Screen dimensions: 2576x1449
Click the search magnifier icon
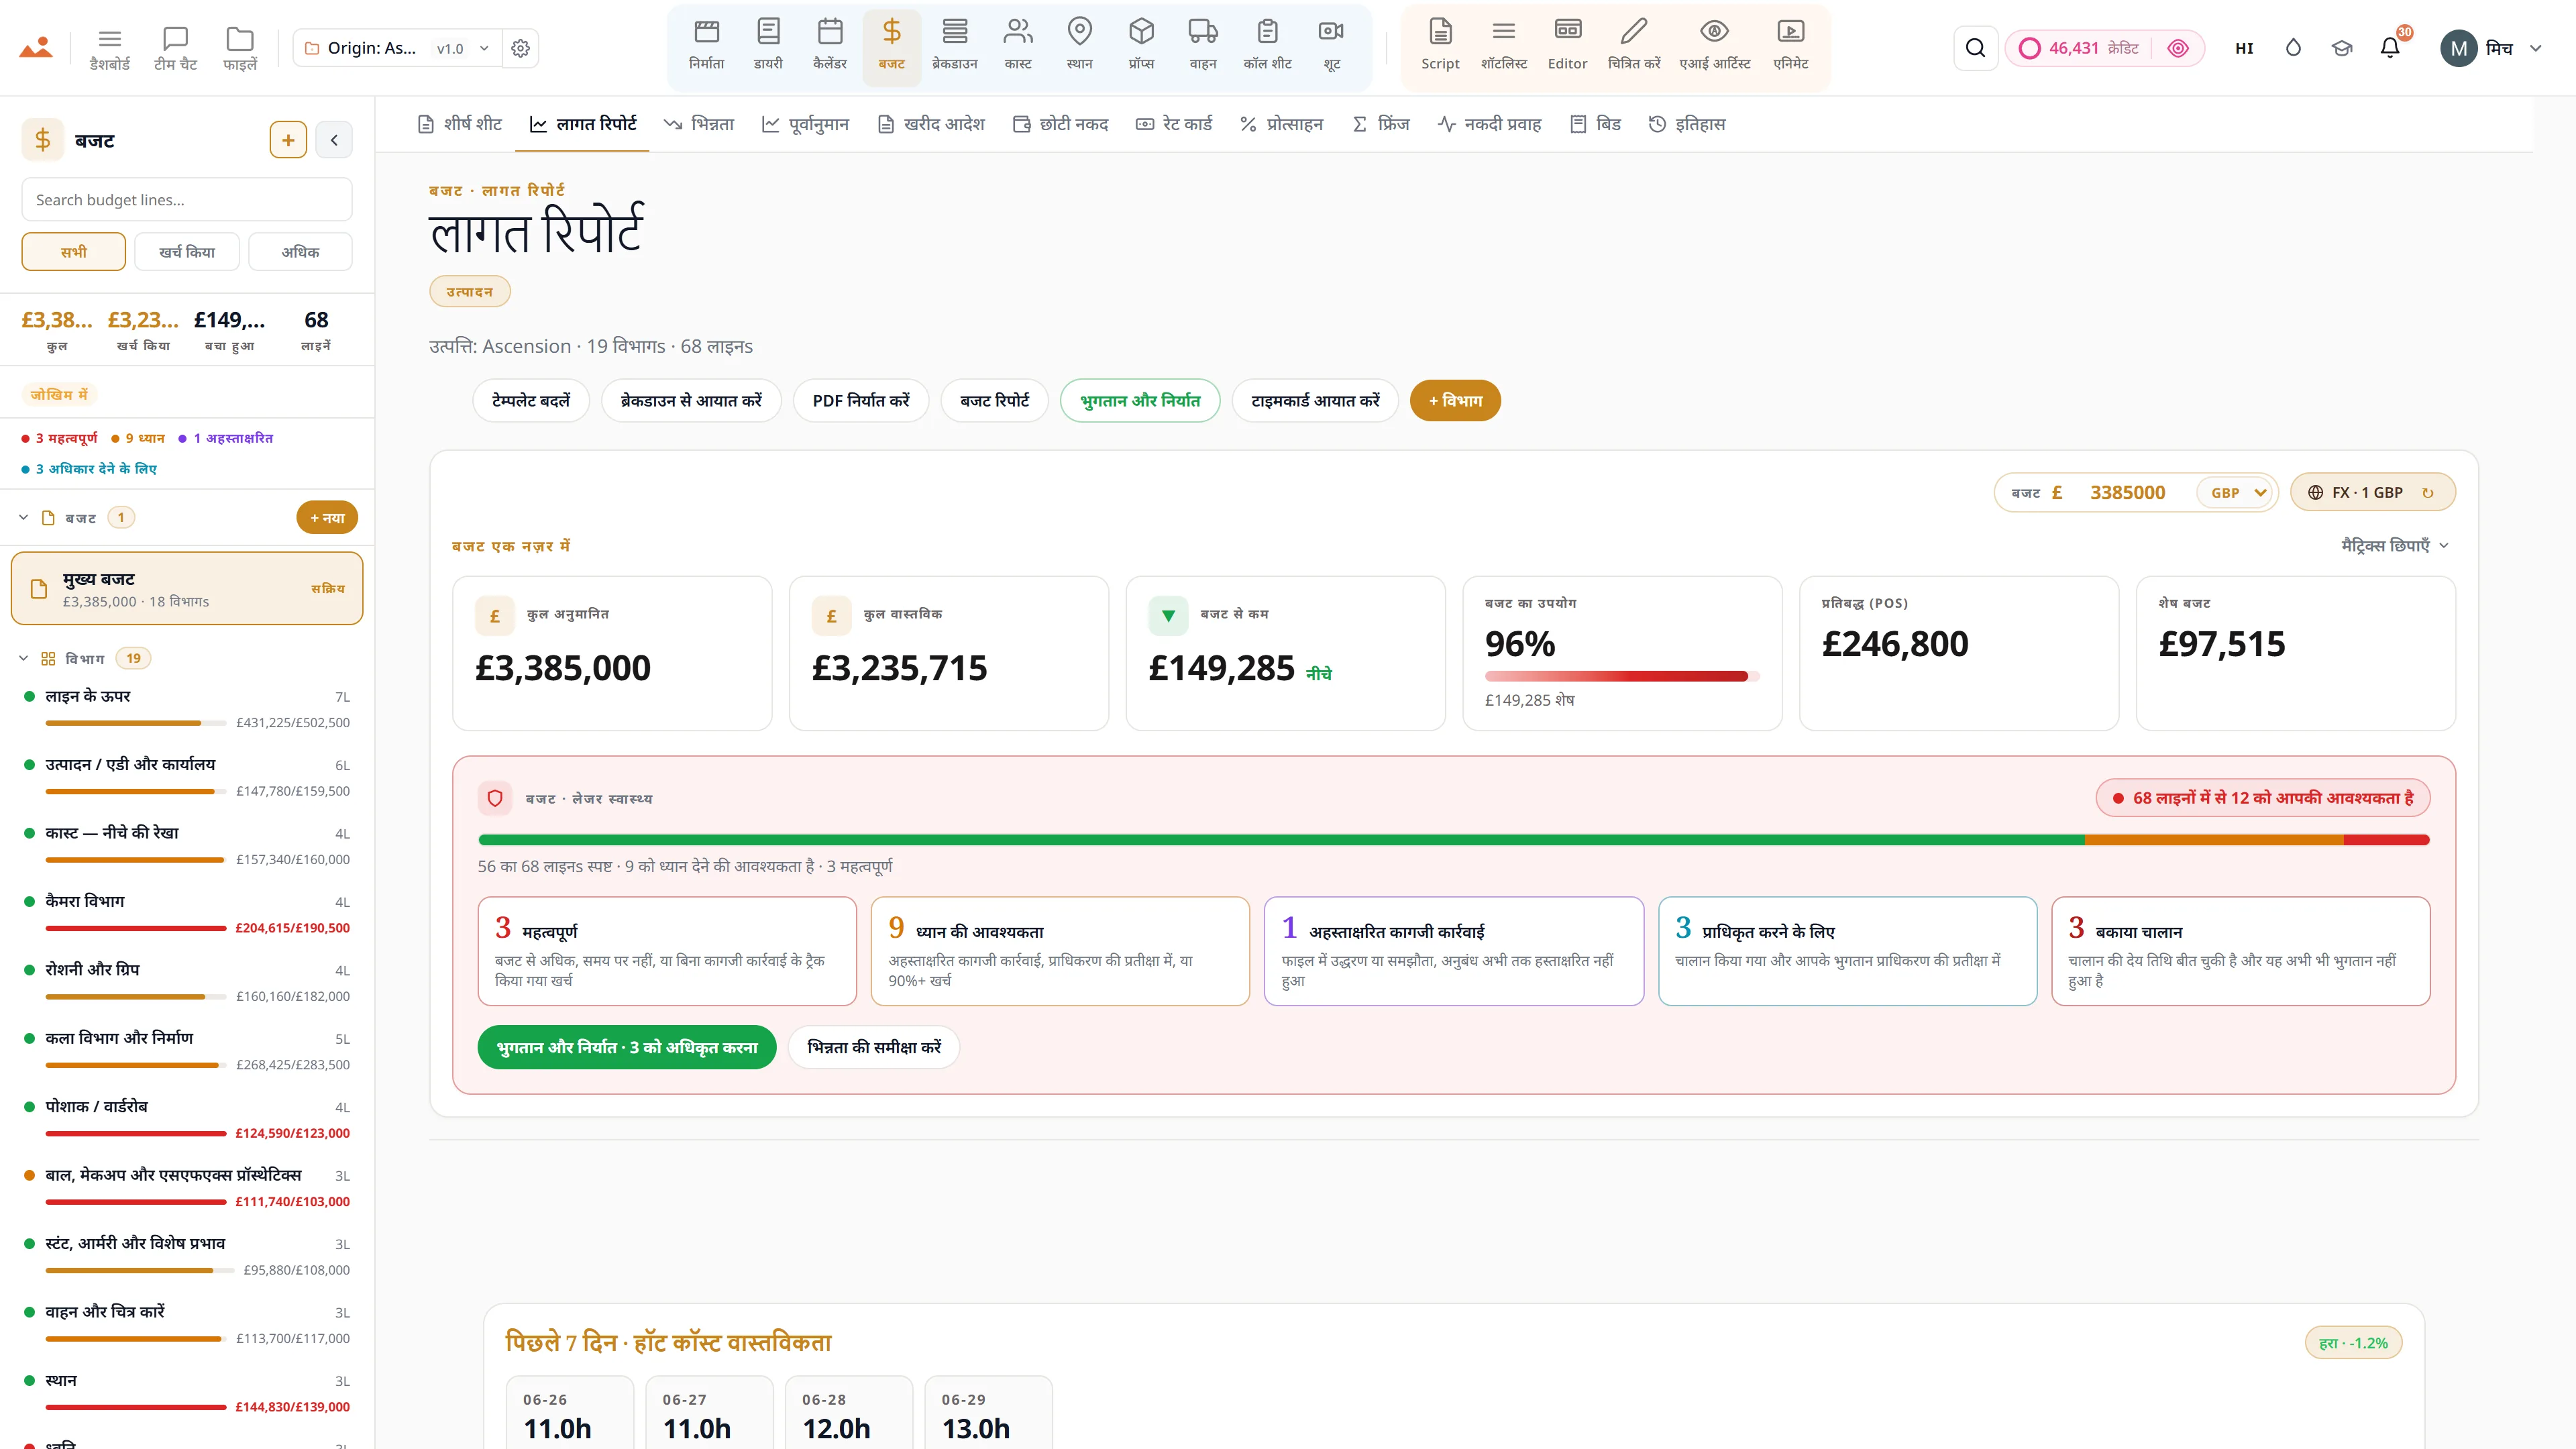pos(1975,48)
